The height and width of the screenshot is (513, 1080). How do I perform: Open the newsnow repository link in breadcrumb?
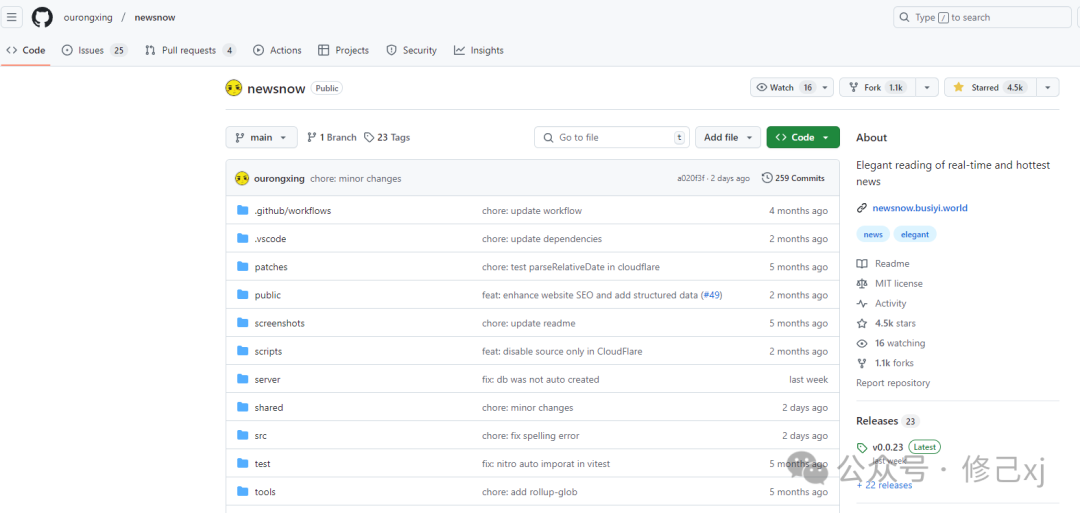(155, 17)
